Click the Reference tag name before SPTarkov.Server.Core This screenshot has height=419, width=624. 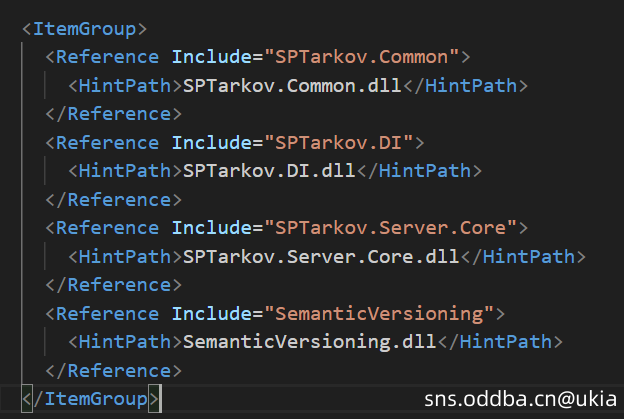tap(108, 228)
